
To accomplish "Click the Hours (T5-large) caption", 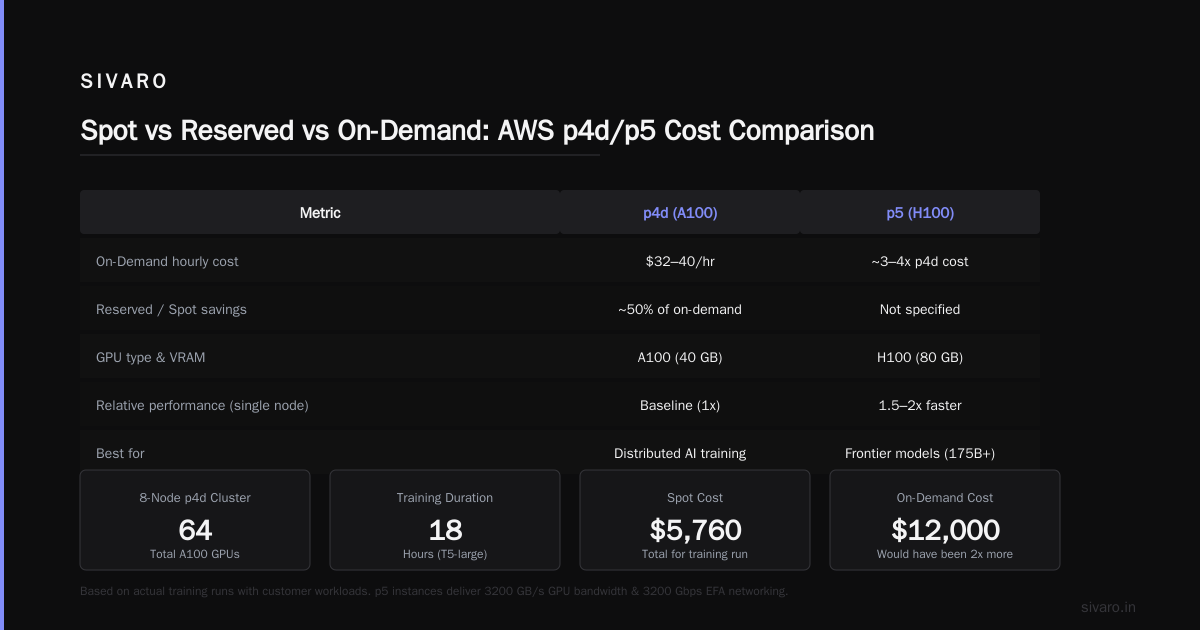I will (445, 554).
